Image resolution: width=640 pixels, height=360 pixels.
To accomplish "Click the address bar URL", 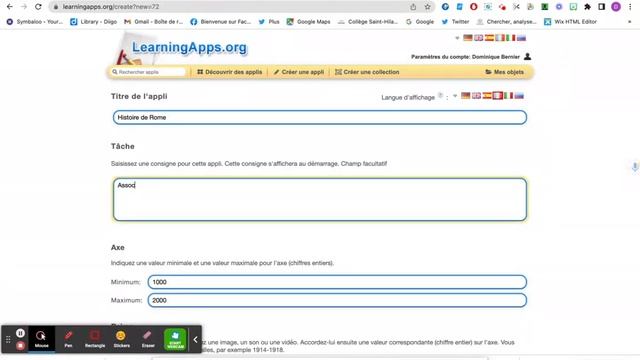I will tap(111, 7).
